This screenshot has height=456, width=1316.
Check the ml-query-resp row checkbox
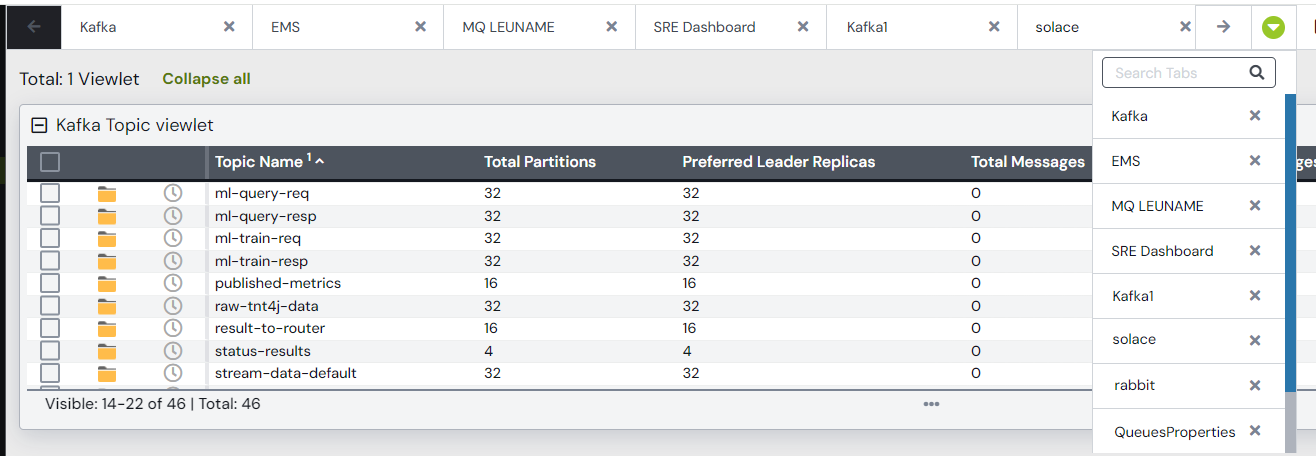50,216
